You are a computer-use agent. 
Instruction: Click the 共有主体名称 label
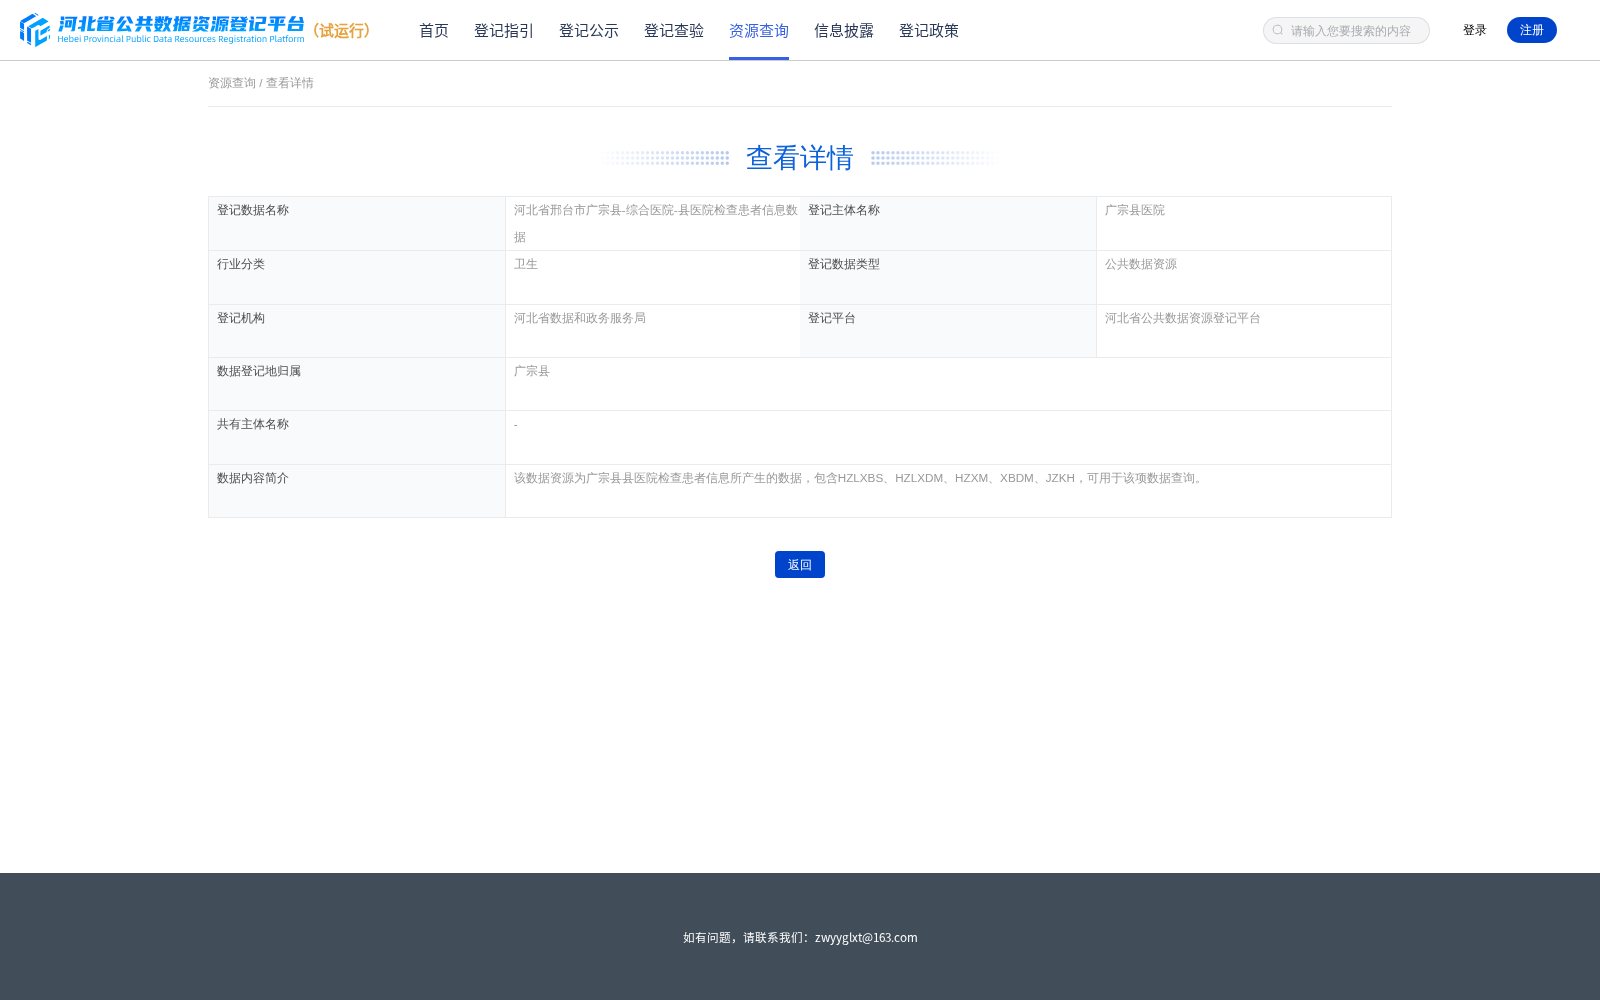pyautogui.click(x=253, y=424)
